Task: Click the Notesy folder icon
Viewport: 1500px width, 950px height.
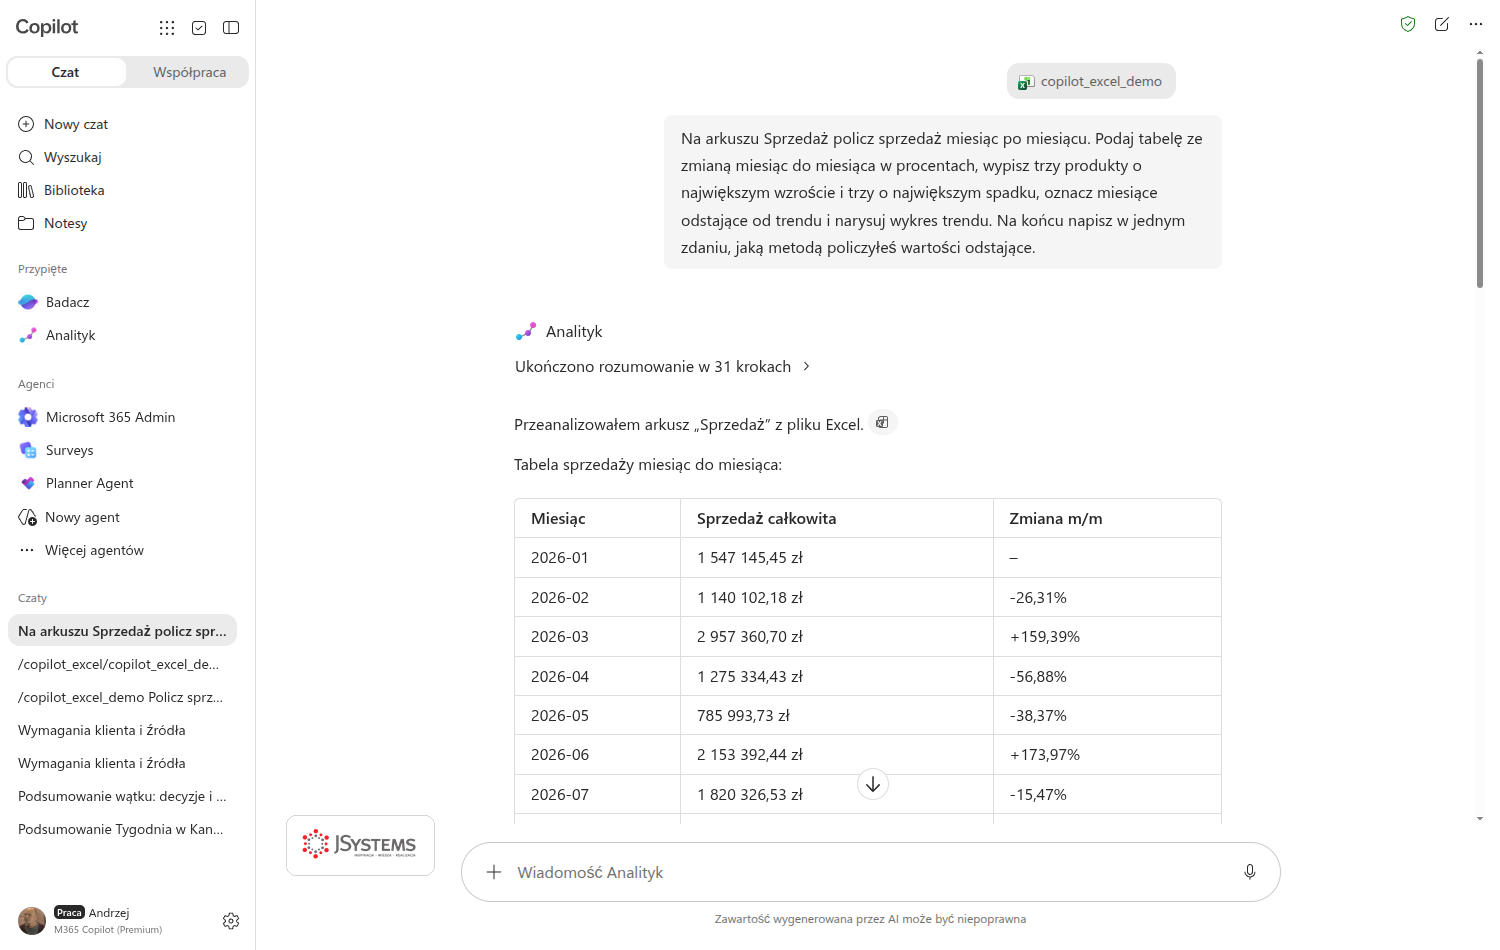Action: tap(26, 223)
